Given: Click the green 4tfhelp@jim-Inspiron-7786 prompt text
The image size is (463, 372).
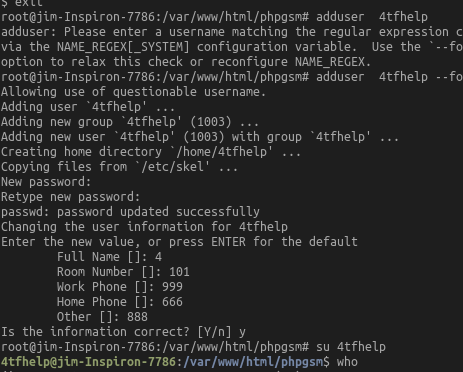Looking at the screenshot, I should pos(88,362).
